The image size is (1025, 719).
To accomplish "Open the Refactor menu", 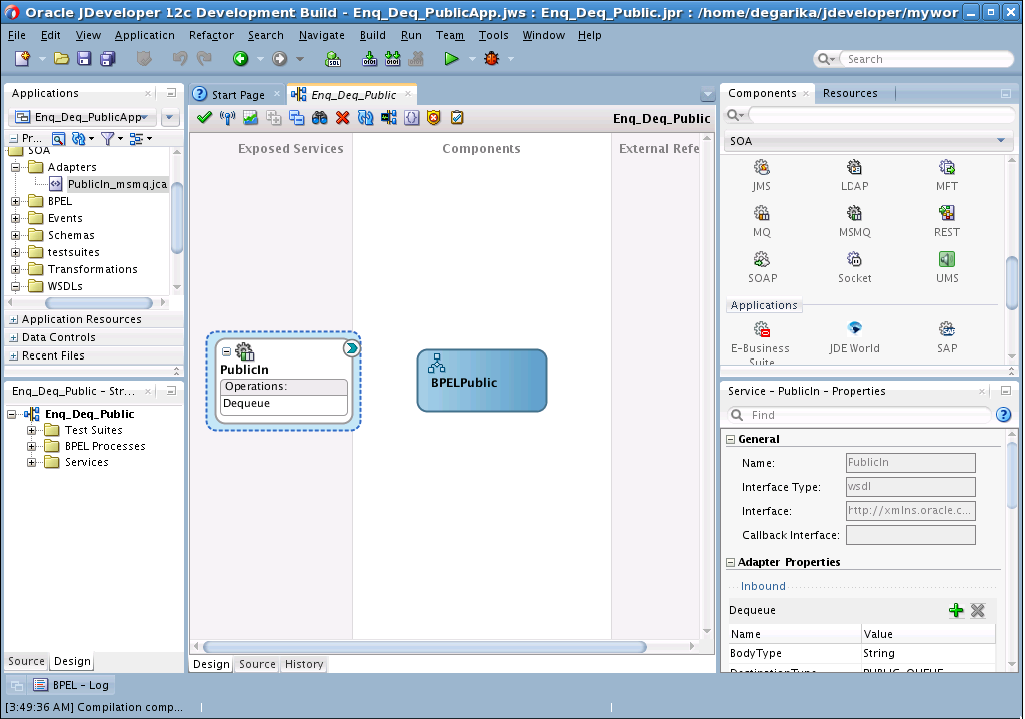I will pyautogui.click(x=211, y=35).
